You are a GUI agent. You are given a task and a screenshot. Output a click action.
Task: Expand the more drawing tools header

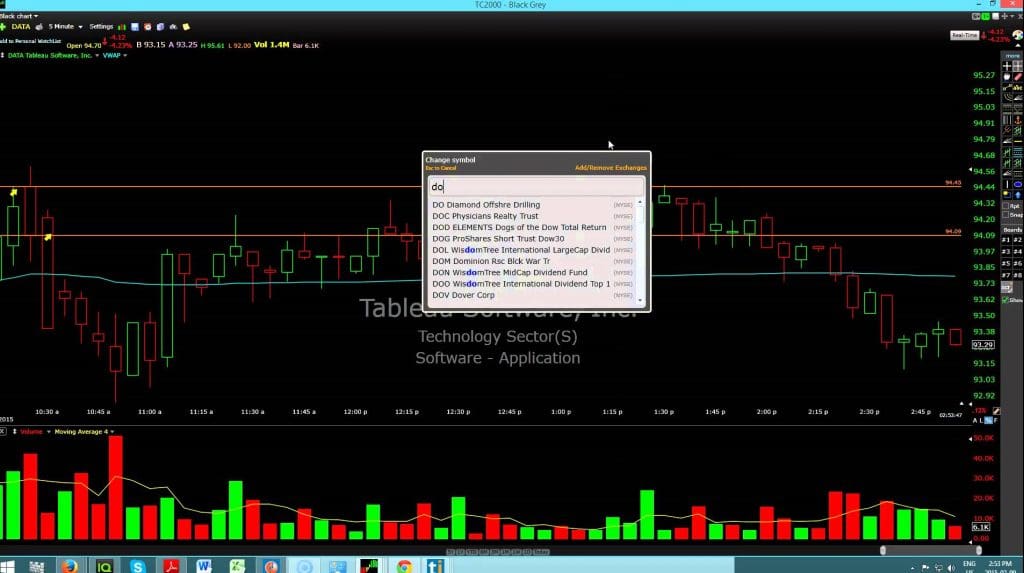(1012, 56)
